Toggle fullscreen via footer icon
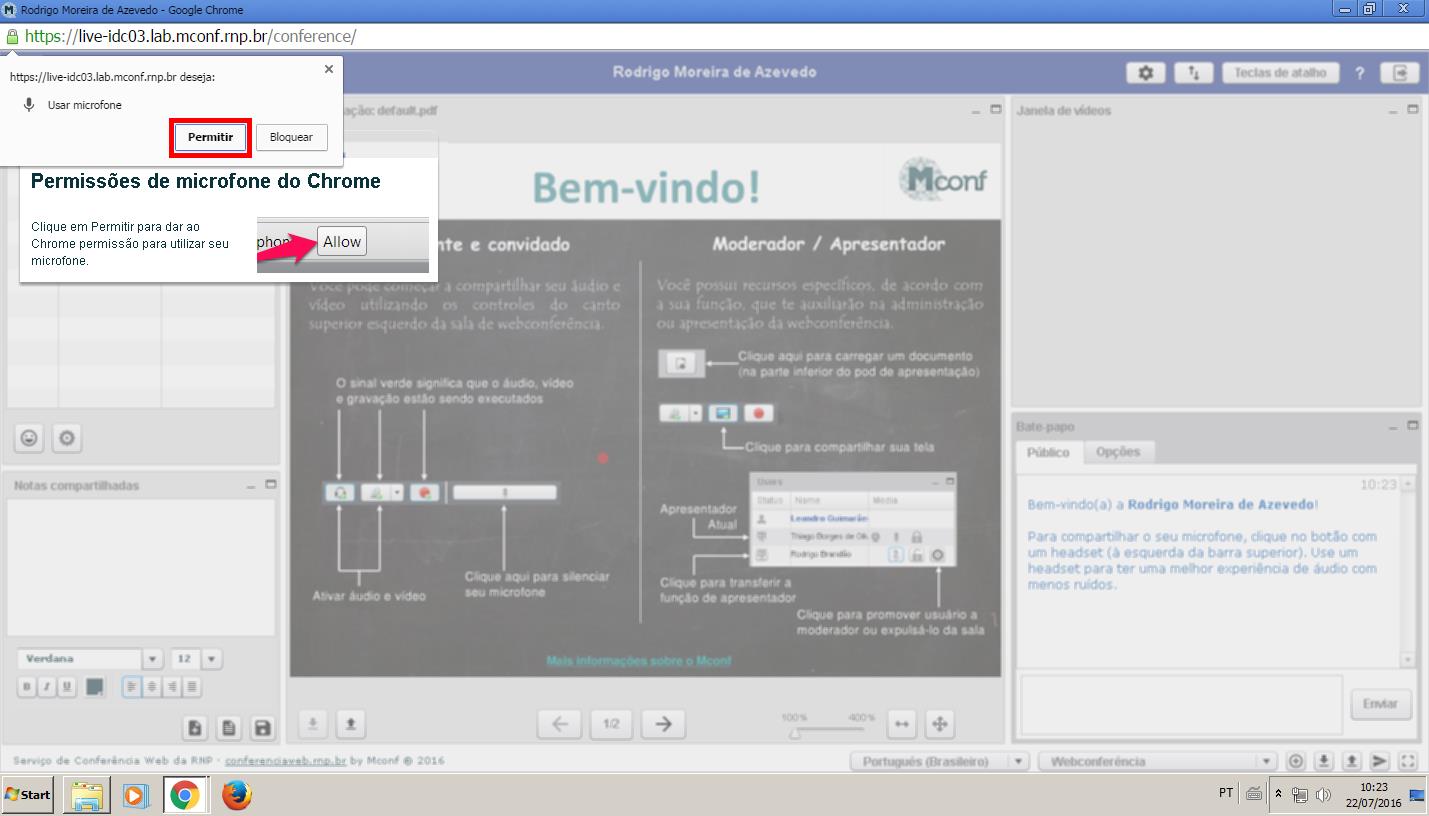 pos(1408,761)
